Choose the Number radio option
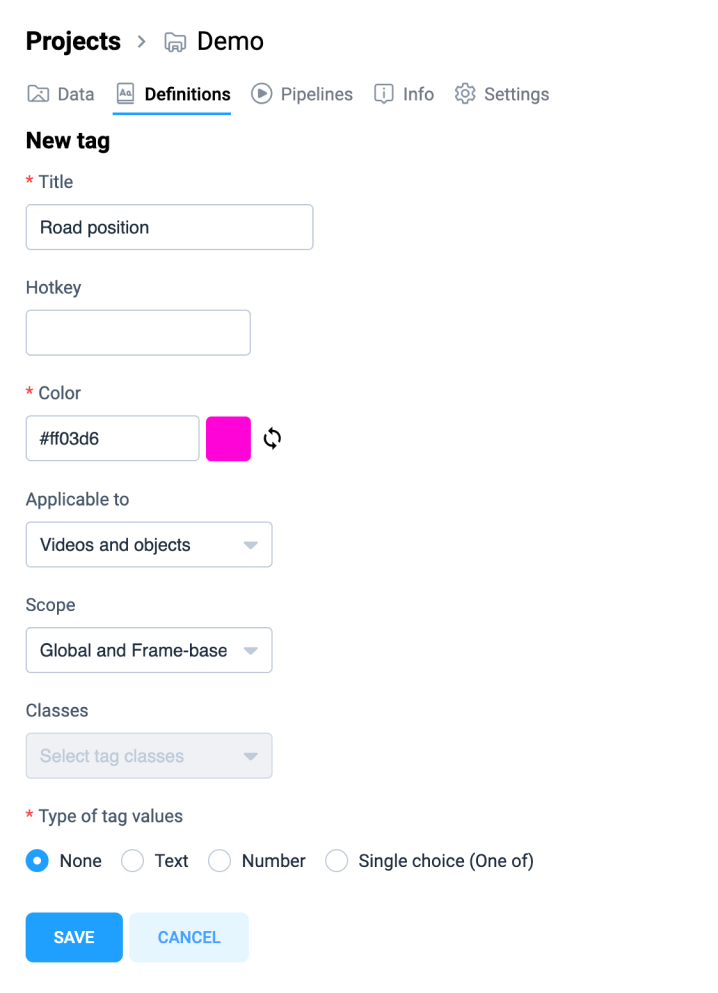 pyautogui.click(x=219, y=861)
